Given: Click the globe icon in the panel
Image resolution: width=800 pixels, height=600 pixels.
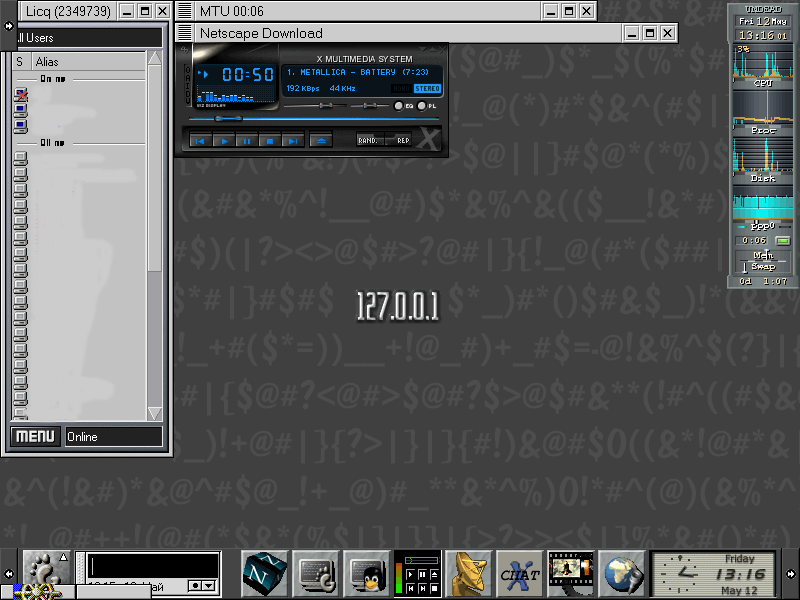Looking at the screenshot, I should 622,574.
